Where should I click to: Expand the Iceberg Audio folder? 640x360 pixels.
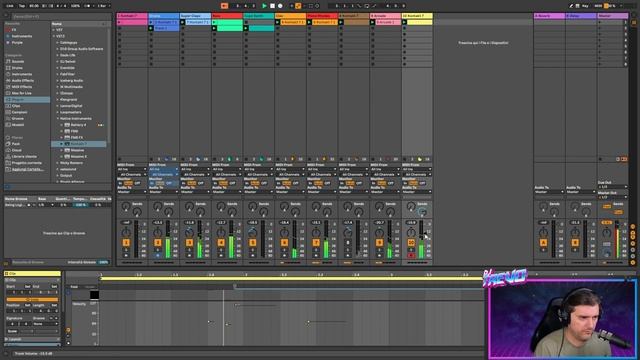tap(57, 80)
